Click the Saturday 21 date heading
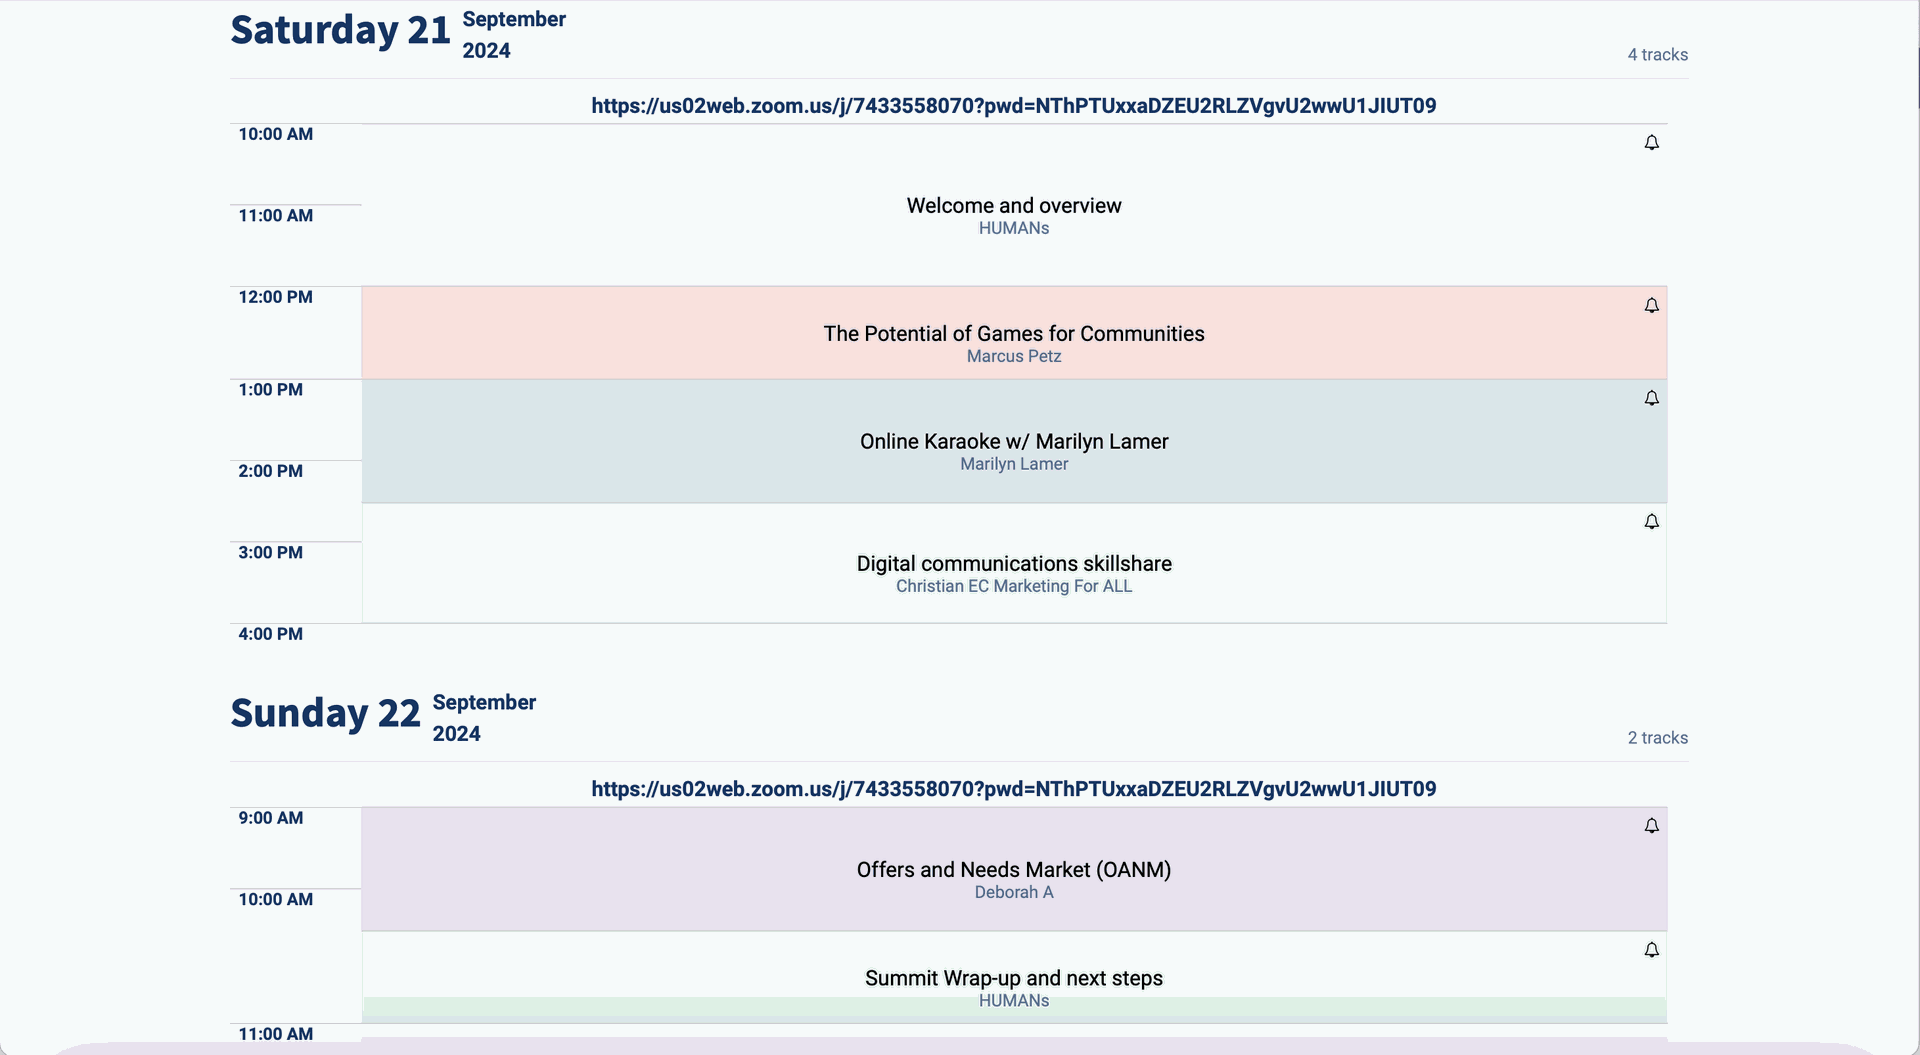1920x1055 pixels. click(340, 31)
